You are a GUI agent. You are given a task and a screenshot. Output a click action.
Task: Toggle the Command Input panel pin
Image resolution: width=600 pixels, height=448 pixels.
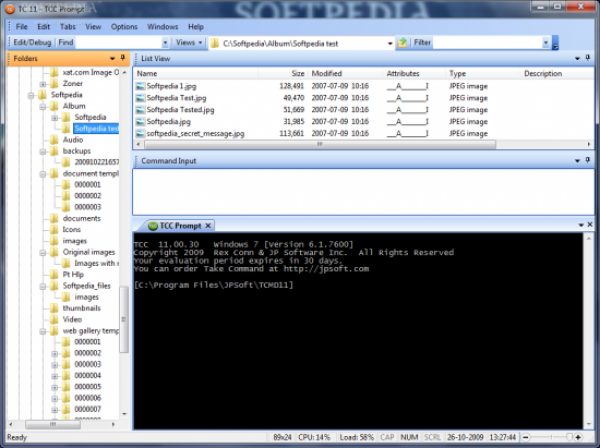(x=585, y=160)
